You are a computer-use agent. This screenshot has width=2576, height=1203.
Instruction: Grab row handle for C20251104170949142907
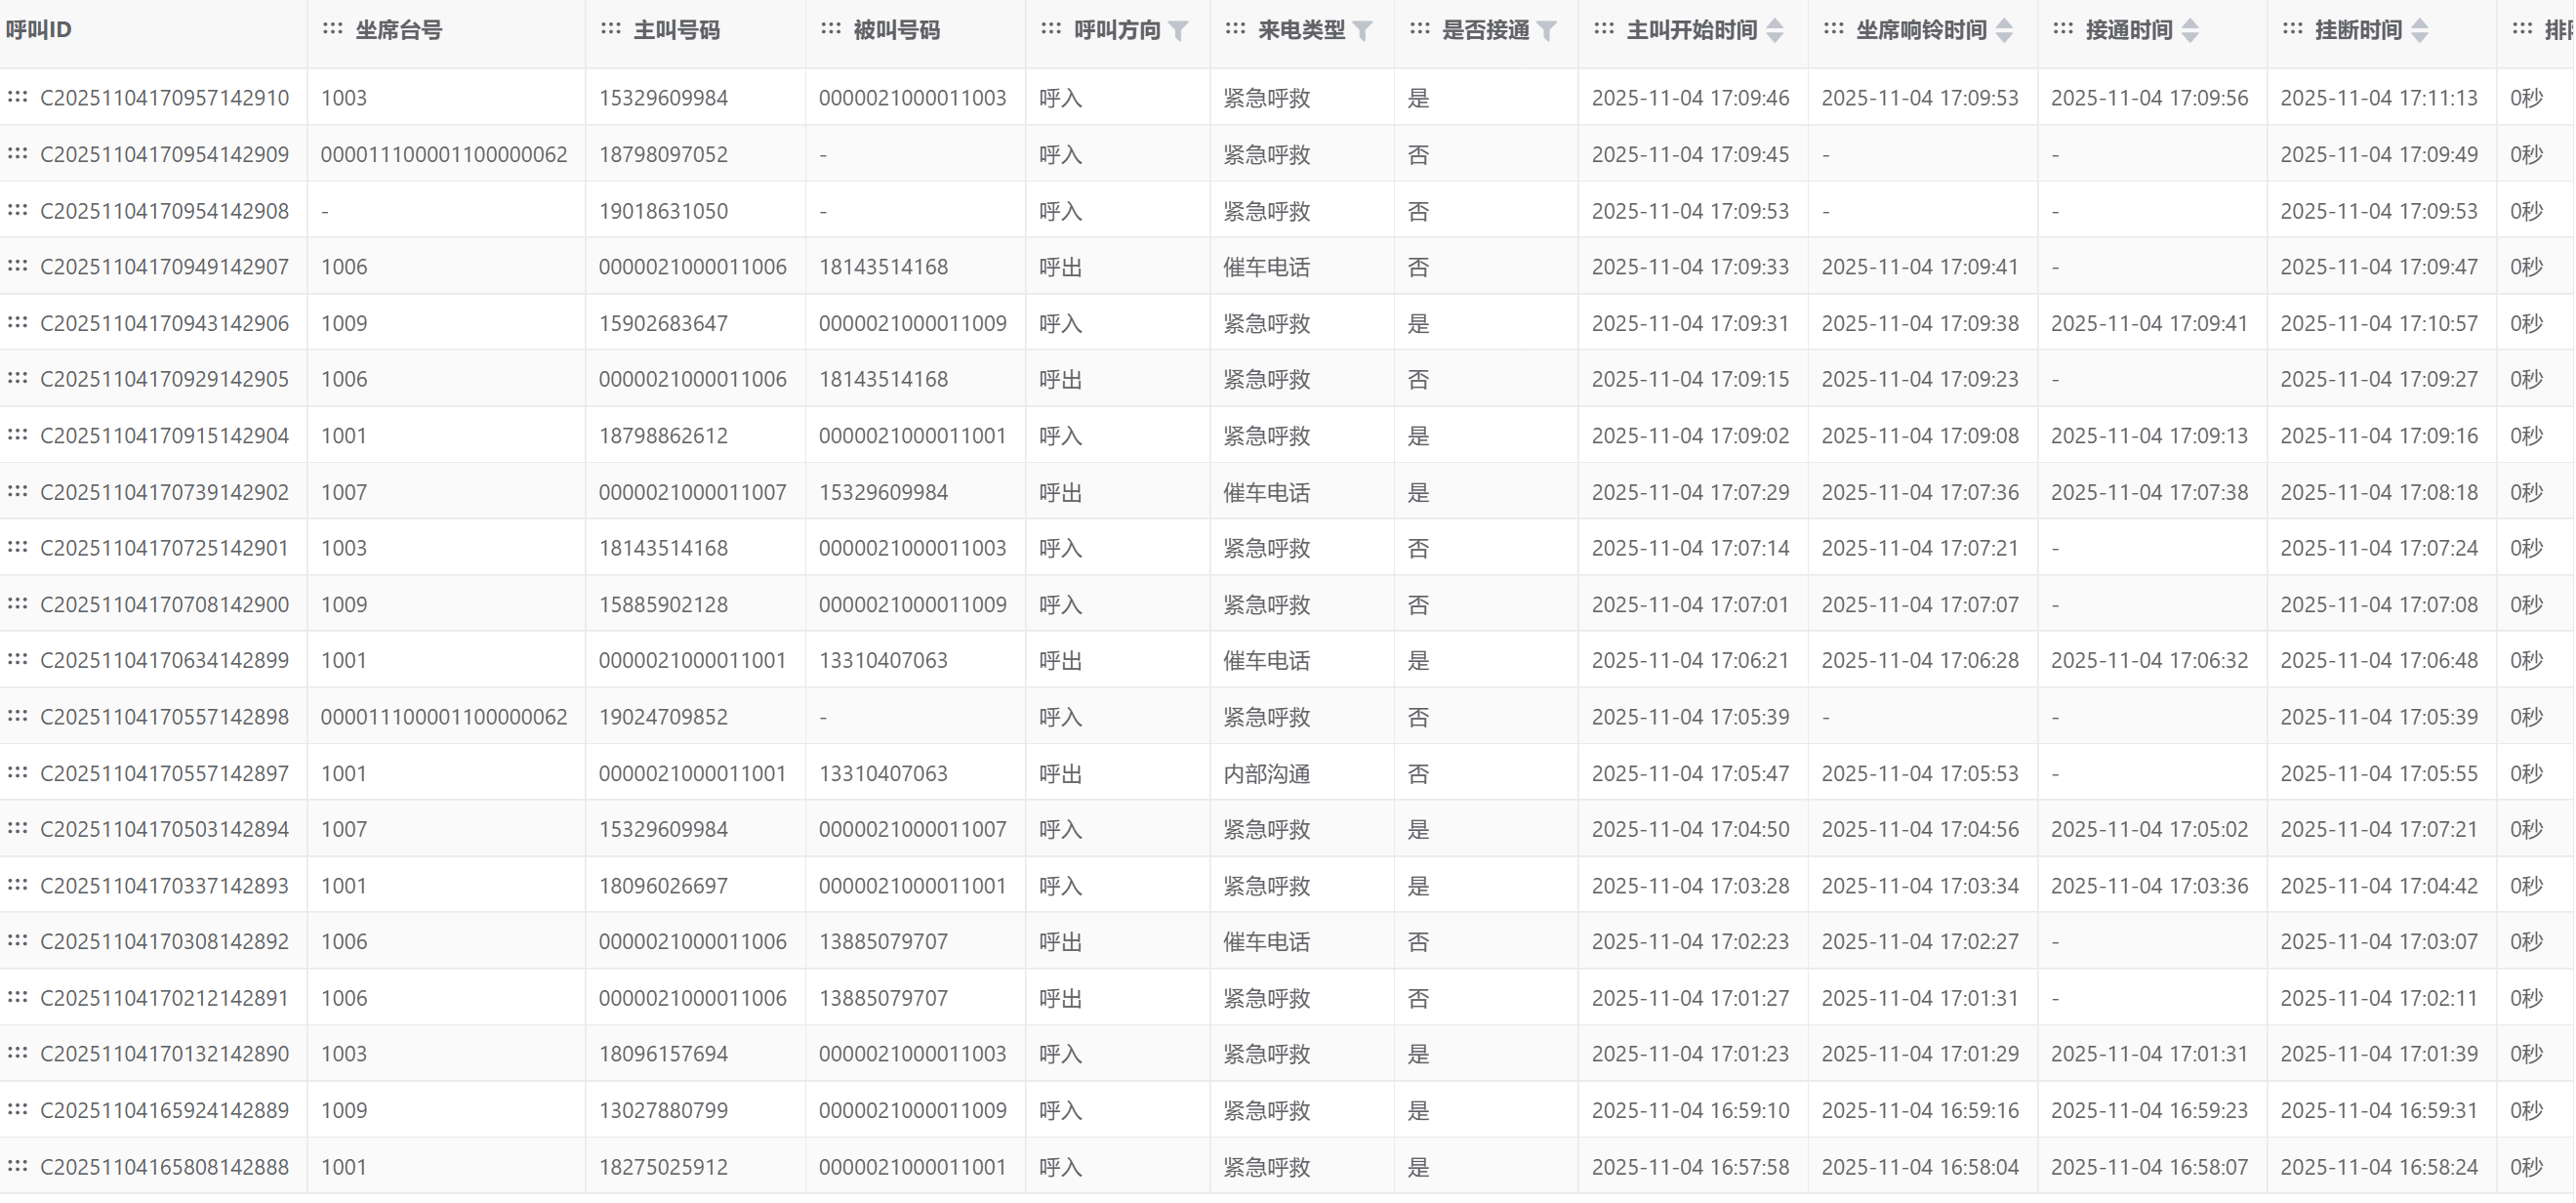coord(17,266)
